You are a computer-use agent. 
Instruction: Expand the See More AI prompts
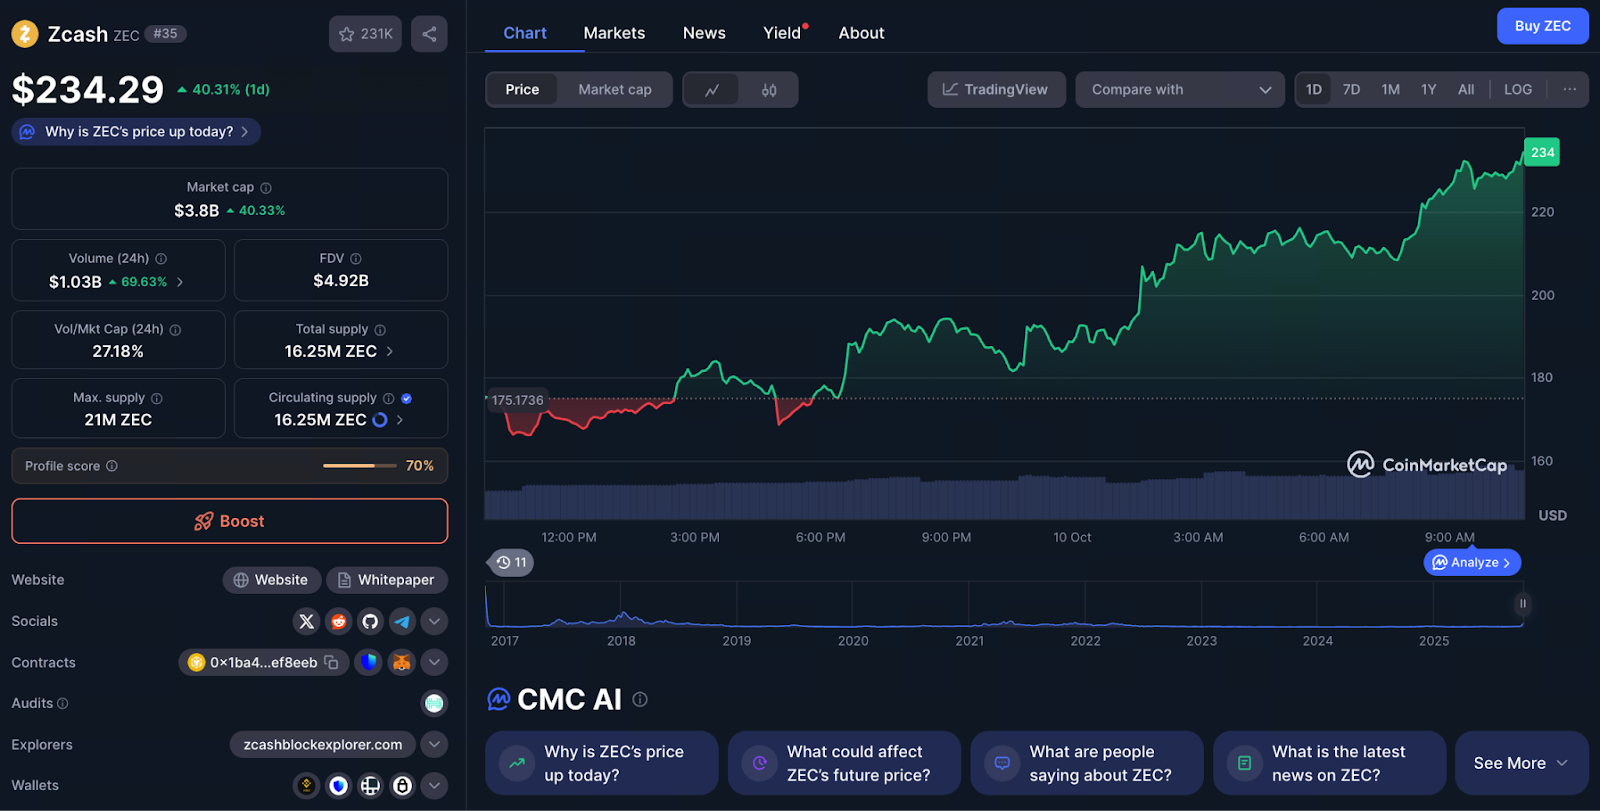coord(1521,763)
